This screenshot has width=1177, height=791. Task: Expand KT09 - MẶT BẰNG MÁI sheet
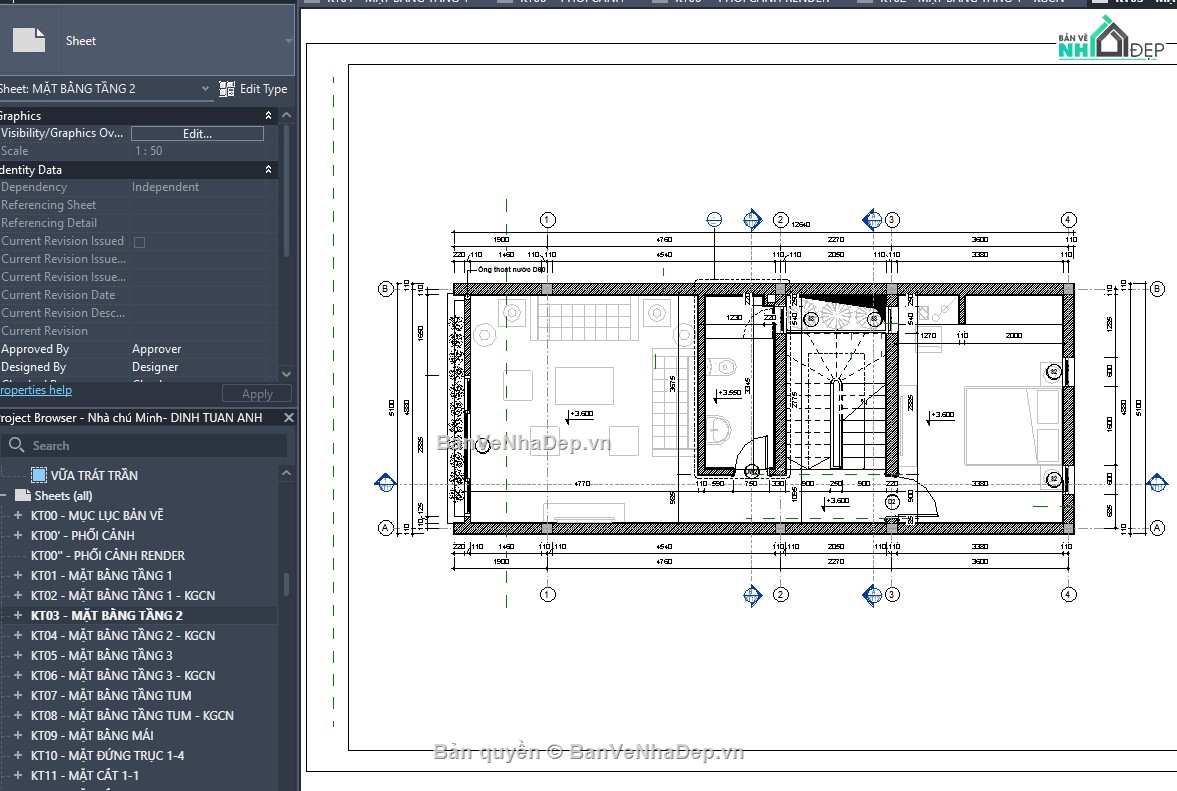(18, 735)
